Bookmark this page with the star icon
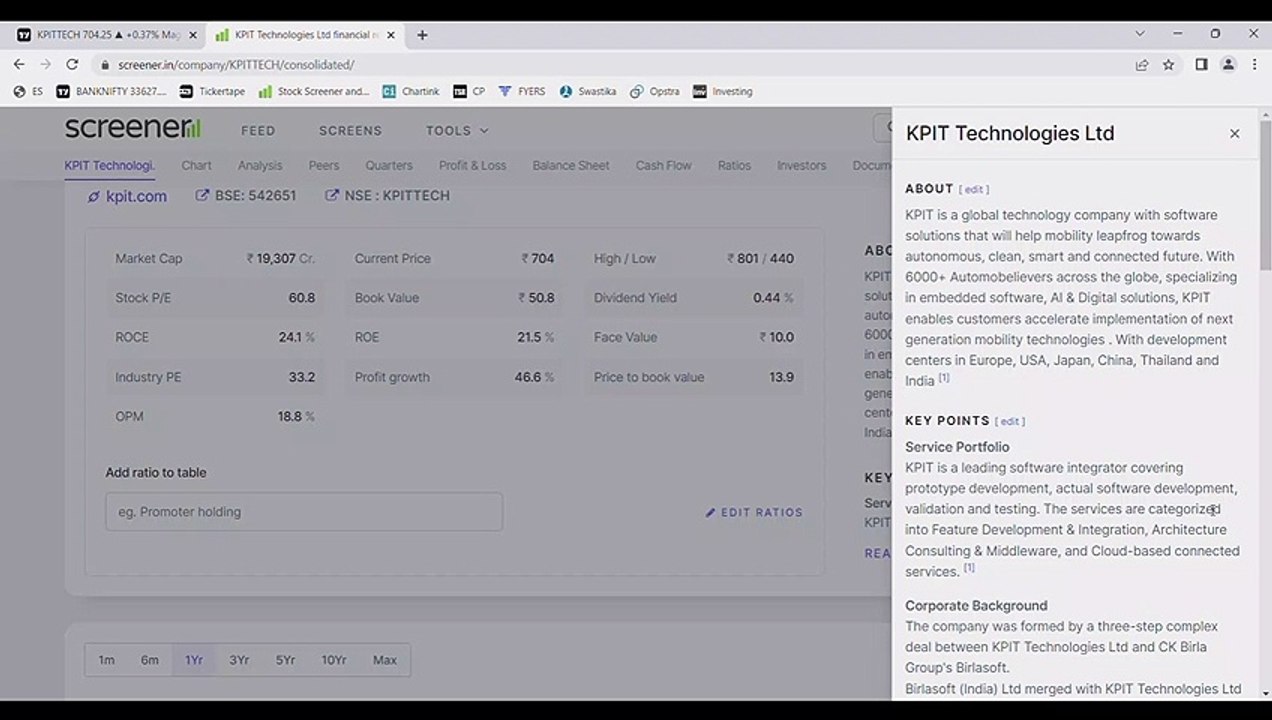This screenshot has width=1272, height=720. click(x=1168, y=64)
